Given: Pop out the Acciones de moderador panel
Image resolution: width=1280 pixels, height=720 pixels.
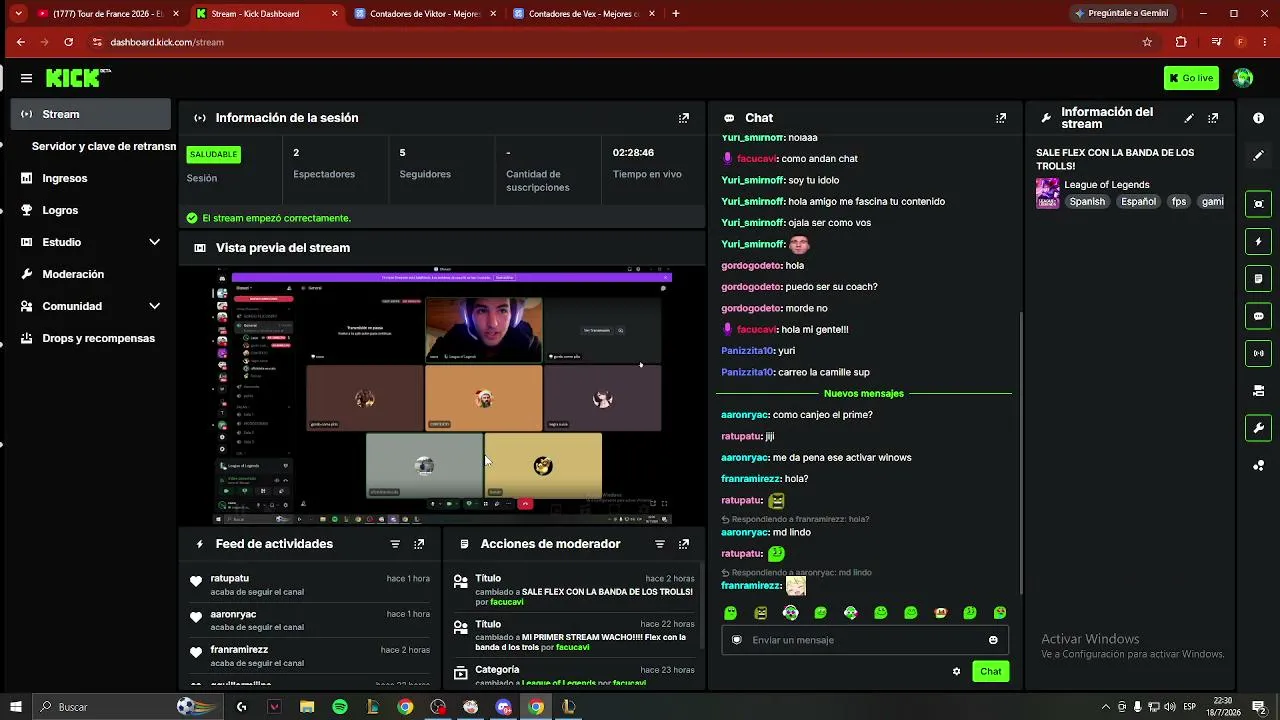Looking at the screenshot, I should tap(684, 544).
